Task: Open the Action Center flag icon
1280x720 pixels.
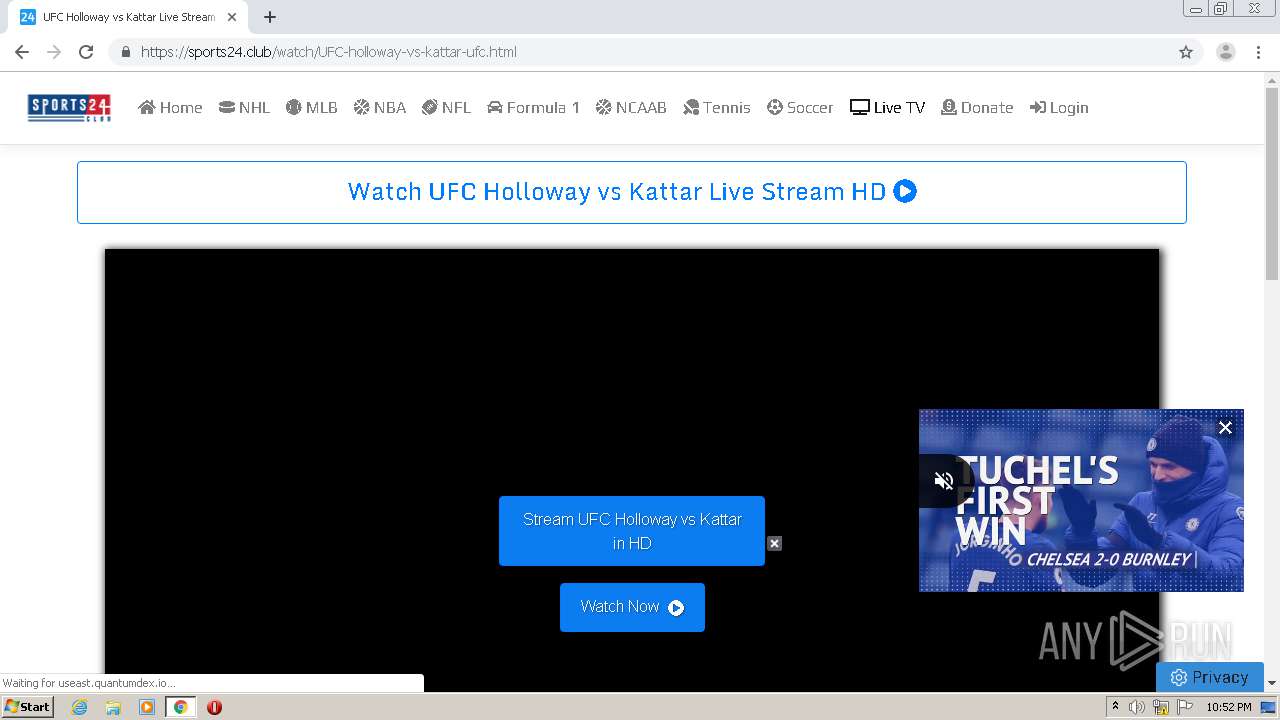Action: point(1185,707)
